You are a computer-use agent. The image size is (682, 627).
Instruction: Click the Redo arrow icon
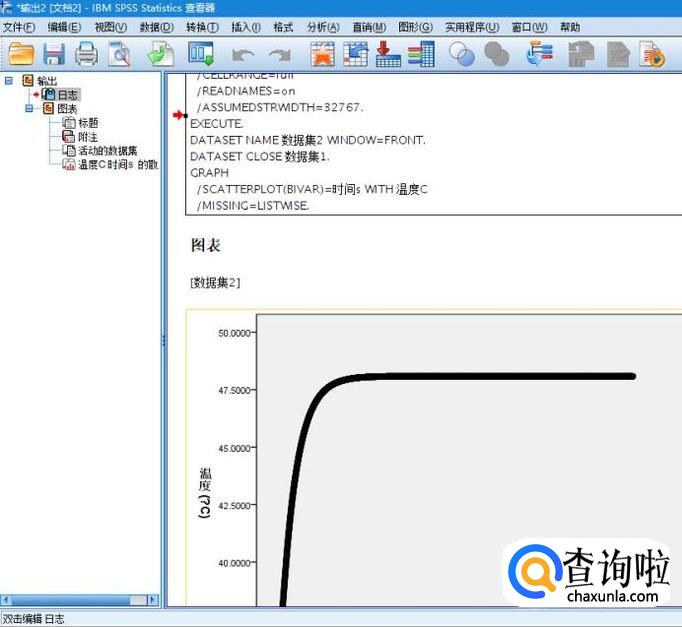click(280, 55)
